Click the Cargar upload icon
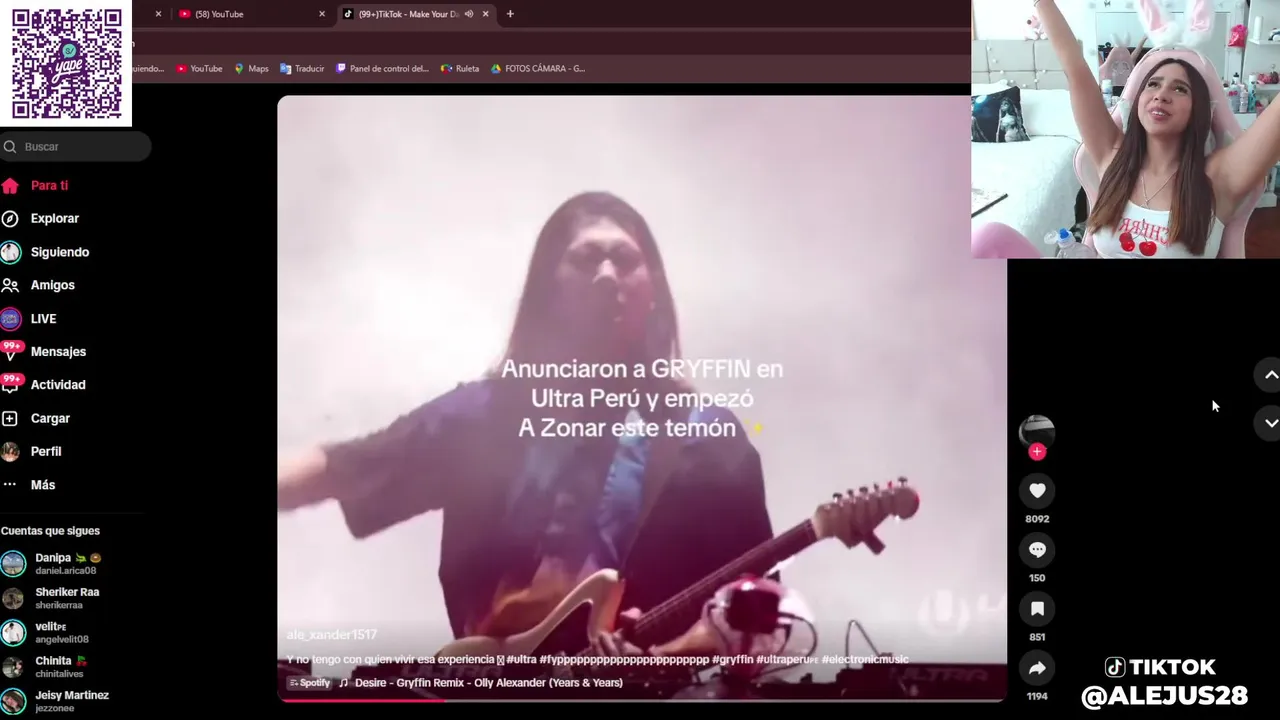 [x=10, y=418]
